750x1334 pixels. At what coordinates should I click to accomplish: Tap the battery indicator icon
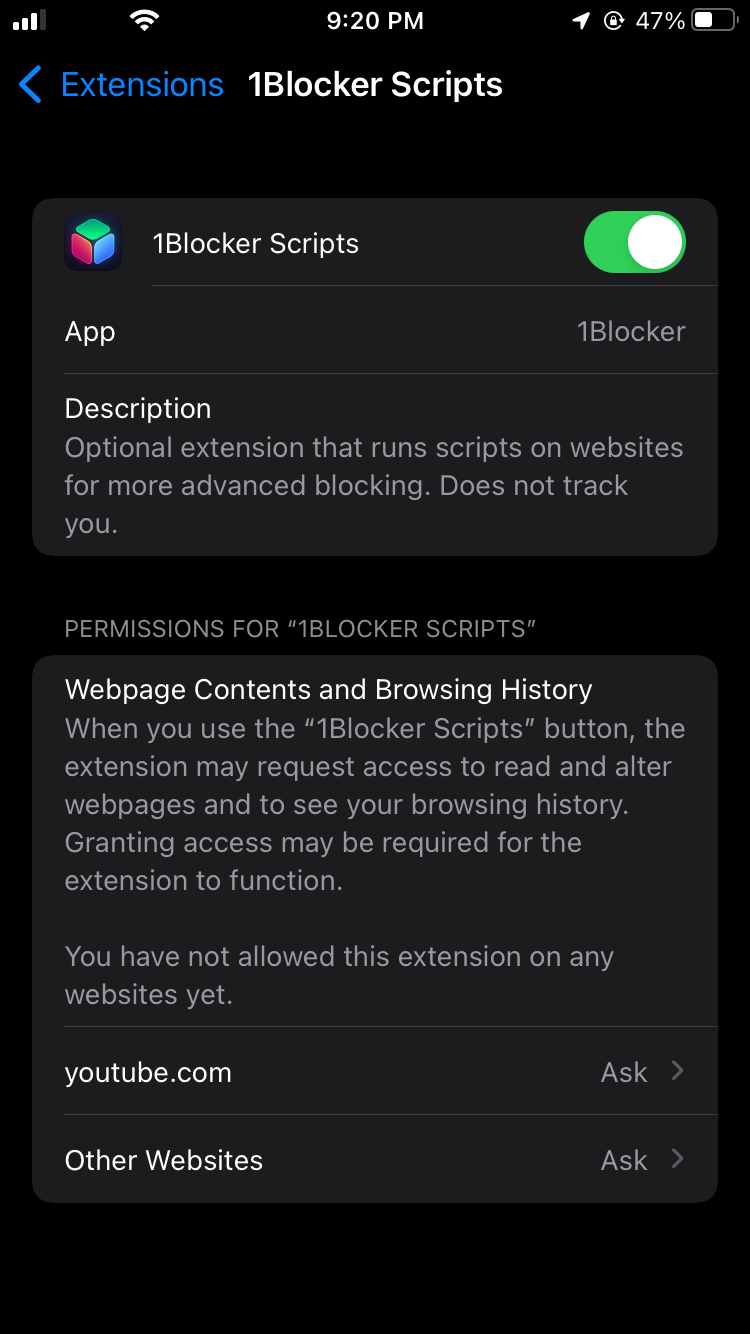[715, 21]
